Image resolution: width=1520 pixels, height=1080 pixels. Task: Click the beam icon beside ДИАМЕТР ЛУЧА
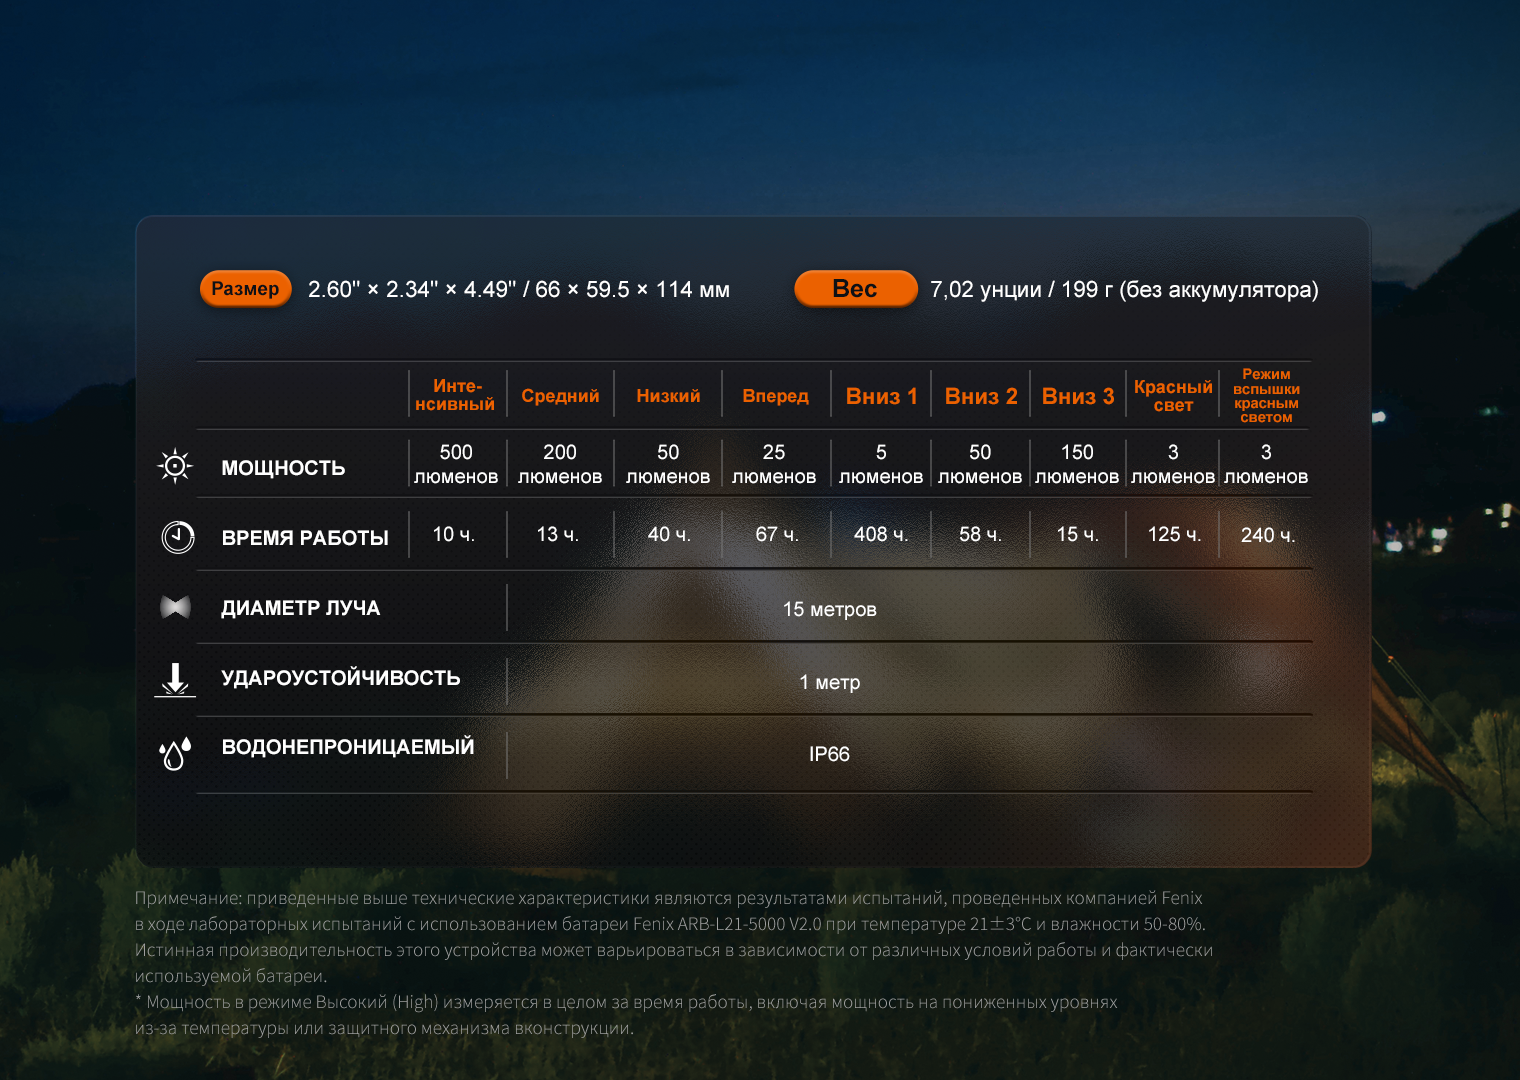(175, 607)
